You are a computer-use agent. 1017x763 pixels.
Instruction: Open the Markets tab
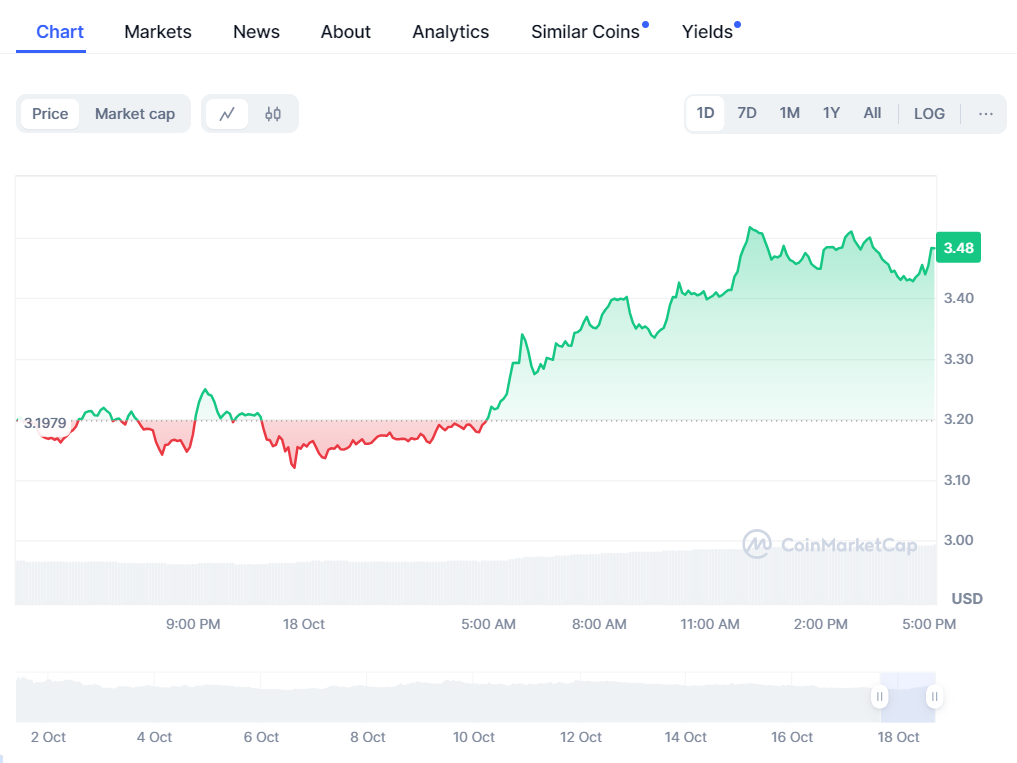click(157, 31)
